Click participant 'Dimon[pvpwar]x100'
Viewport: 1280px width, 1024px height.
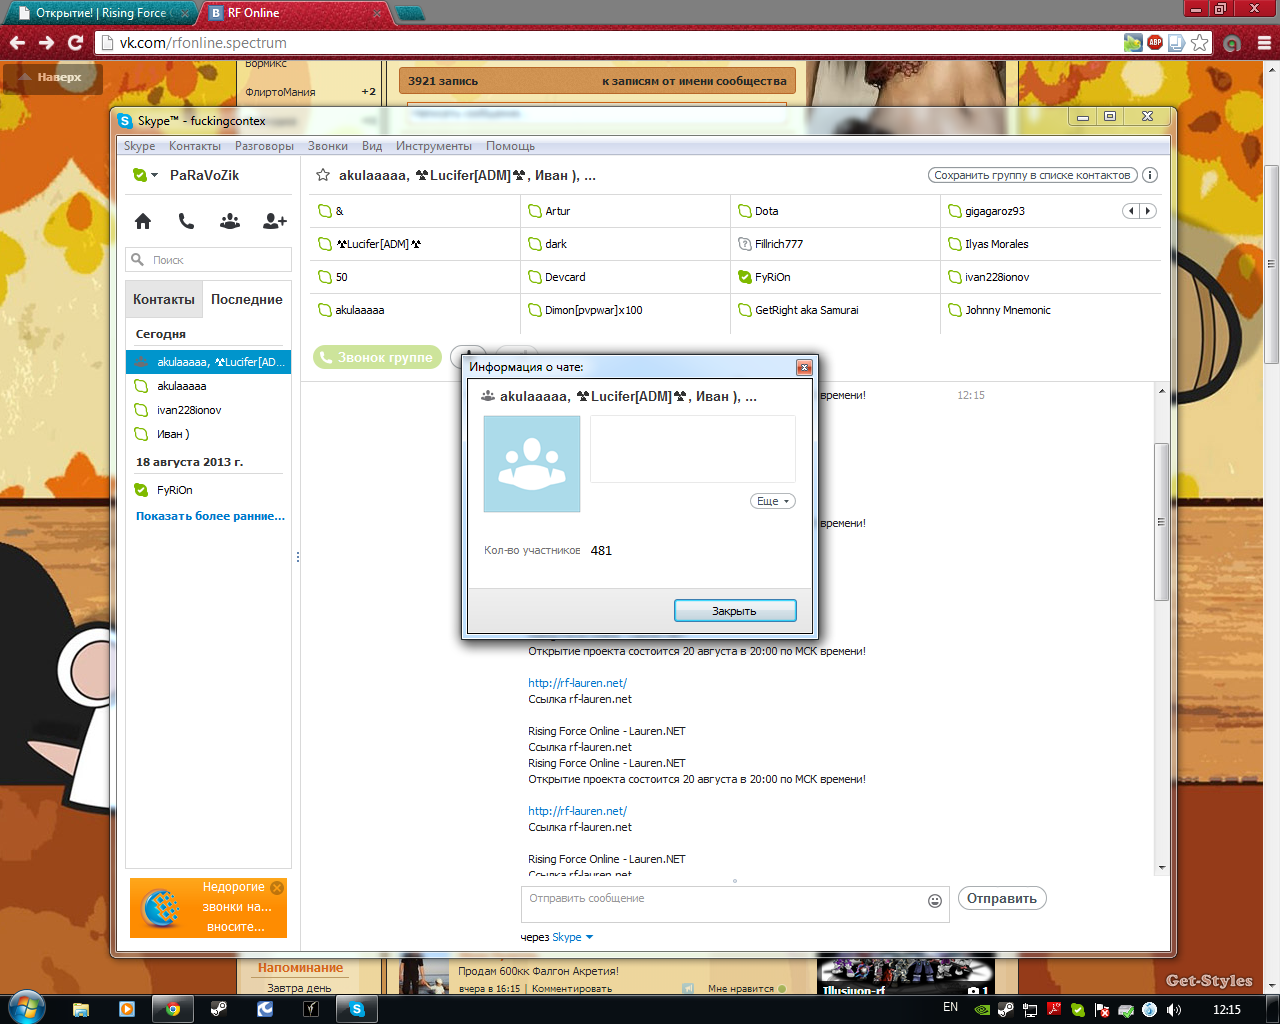[593, 310]
